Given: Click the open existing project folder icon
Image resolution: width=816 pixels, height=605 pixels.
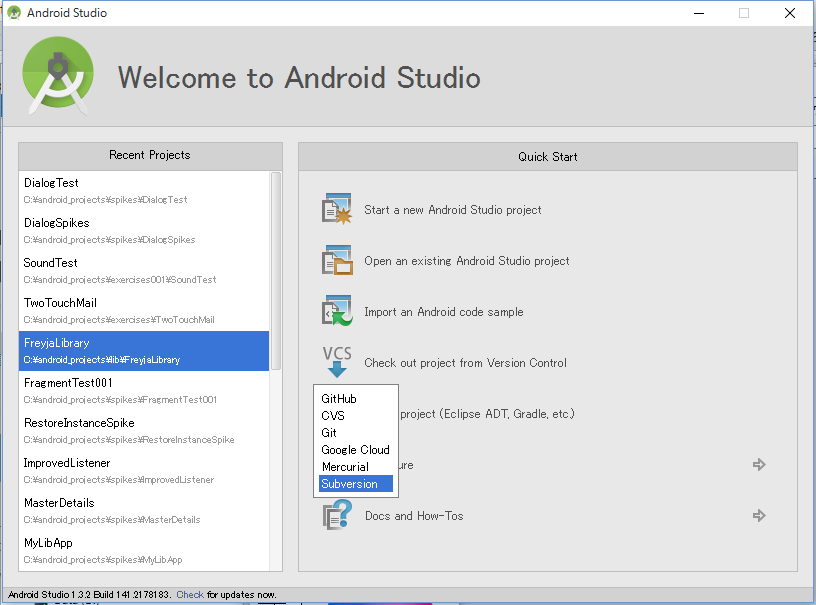Looking at the screenshot, I should 335,259.
